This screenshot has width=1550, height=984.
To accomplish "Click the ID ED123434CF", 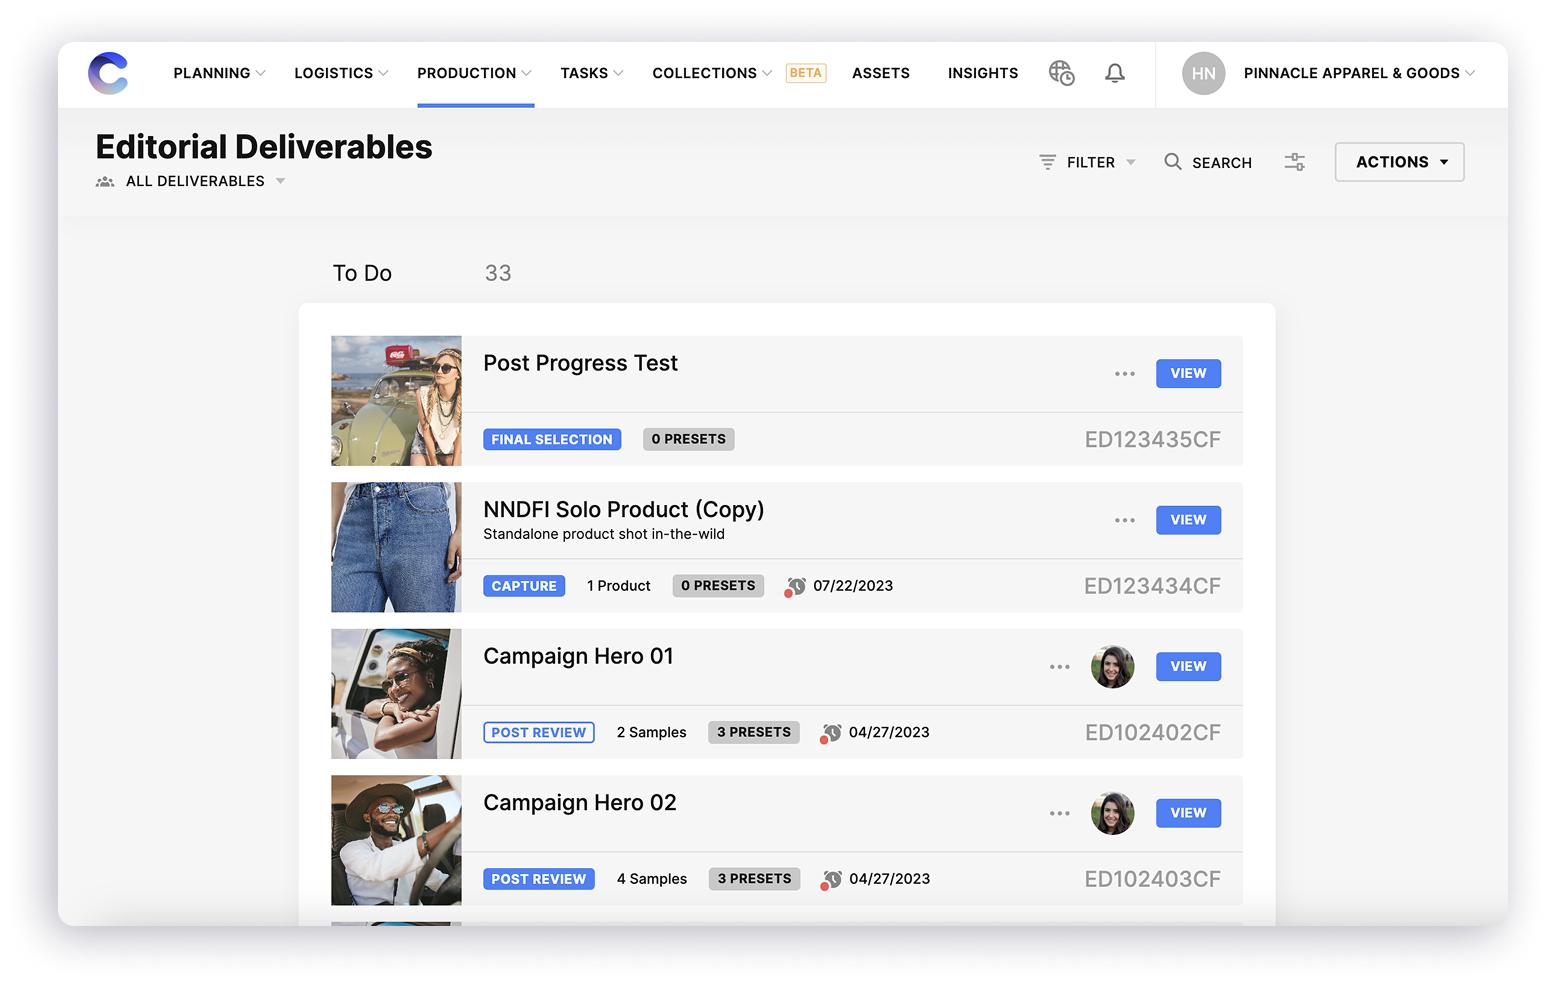I will coord(1153,586).
